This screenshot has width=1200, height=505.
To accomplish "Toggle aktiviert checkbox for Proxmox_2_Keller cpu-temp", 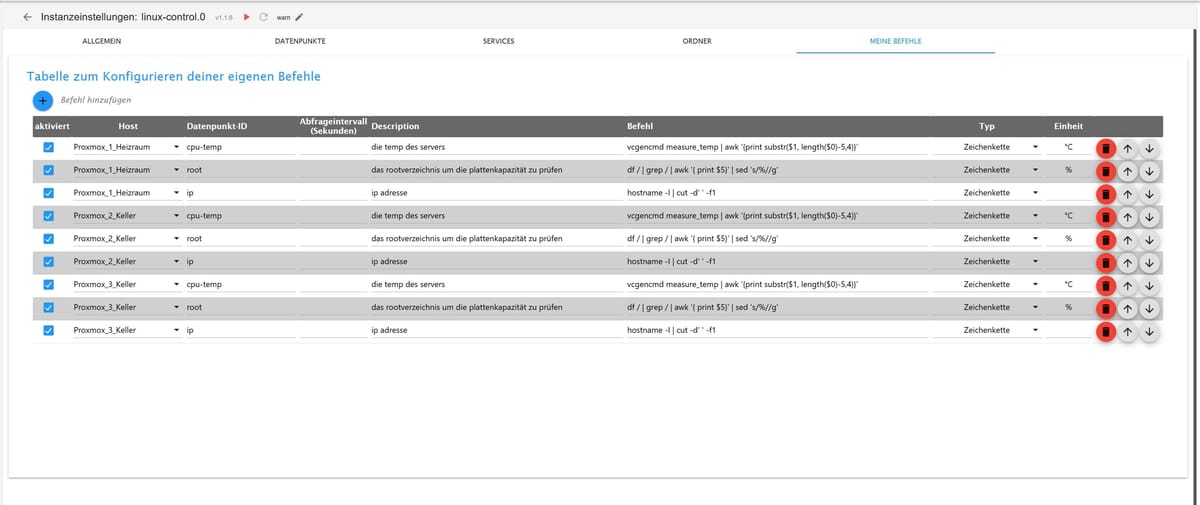I will (x=48, y=216).
